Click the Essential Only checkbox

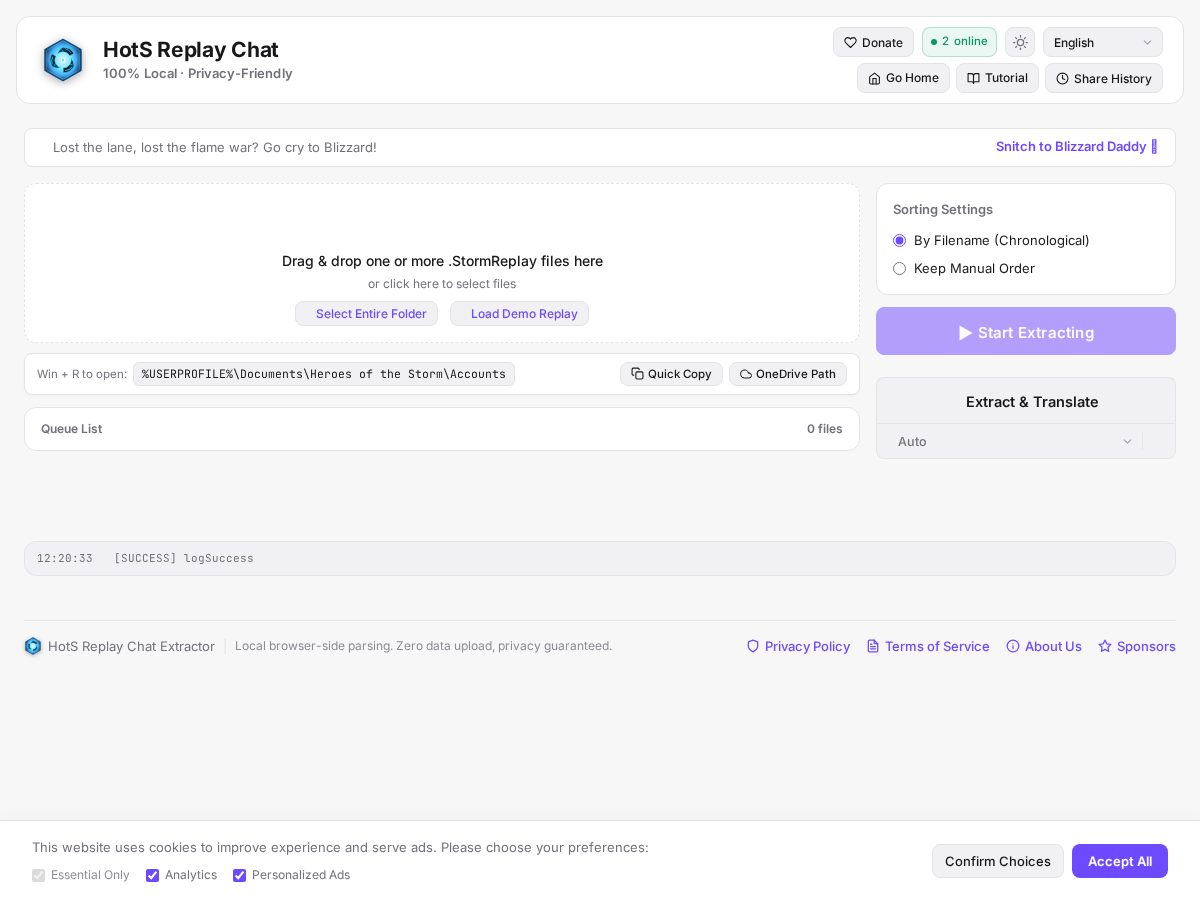[x=38, y=875]
